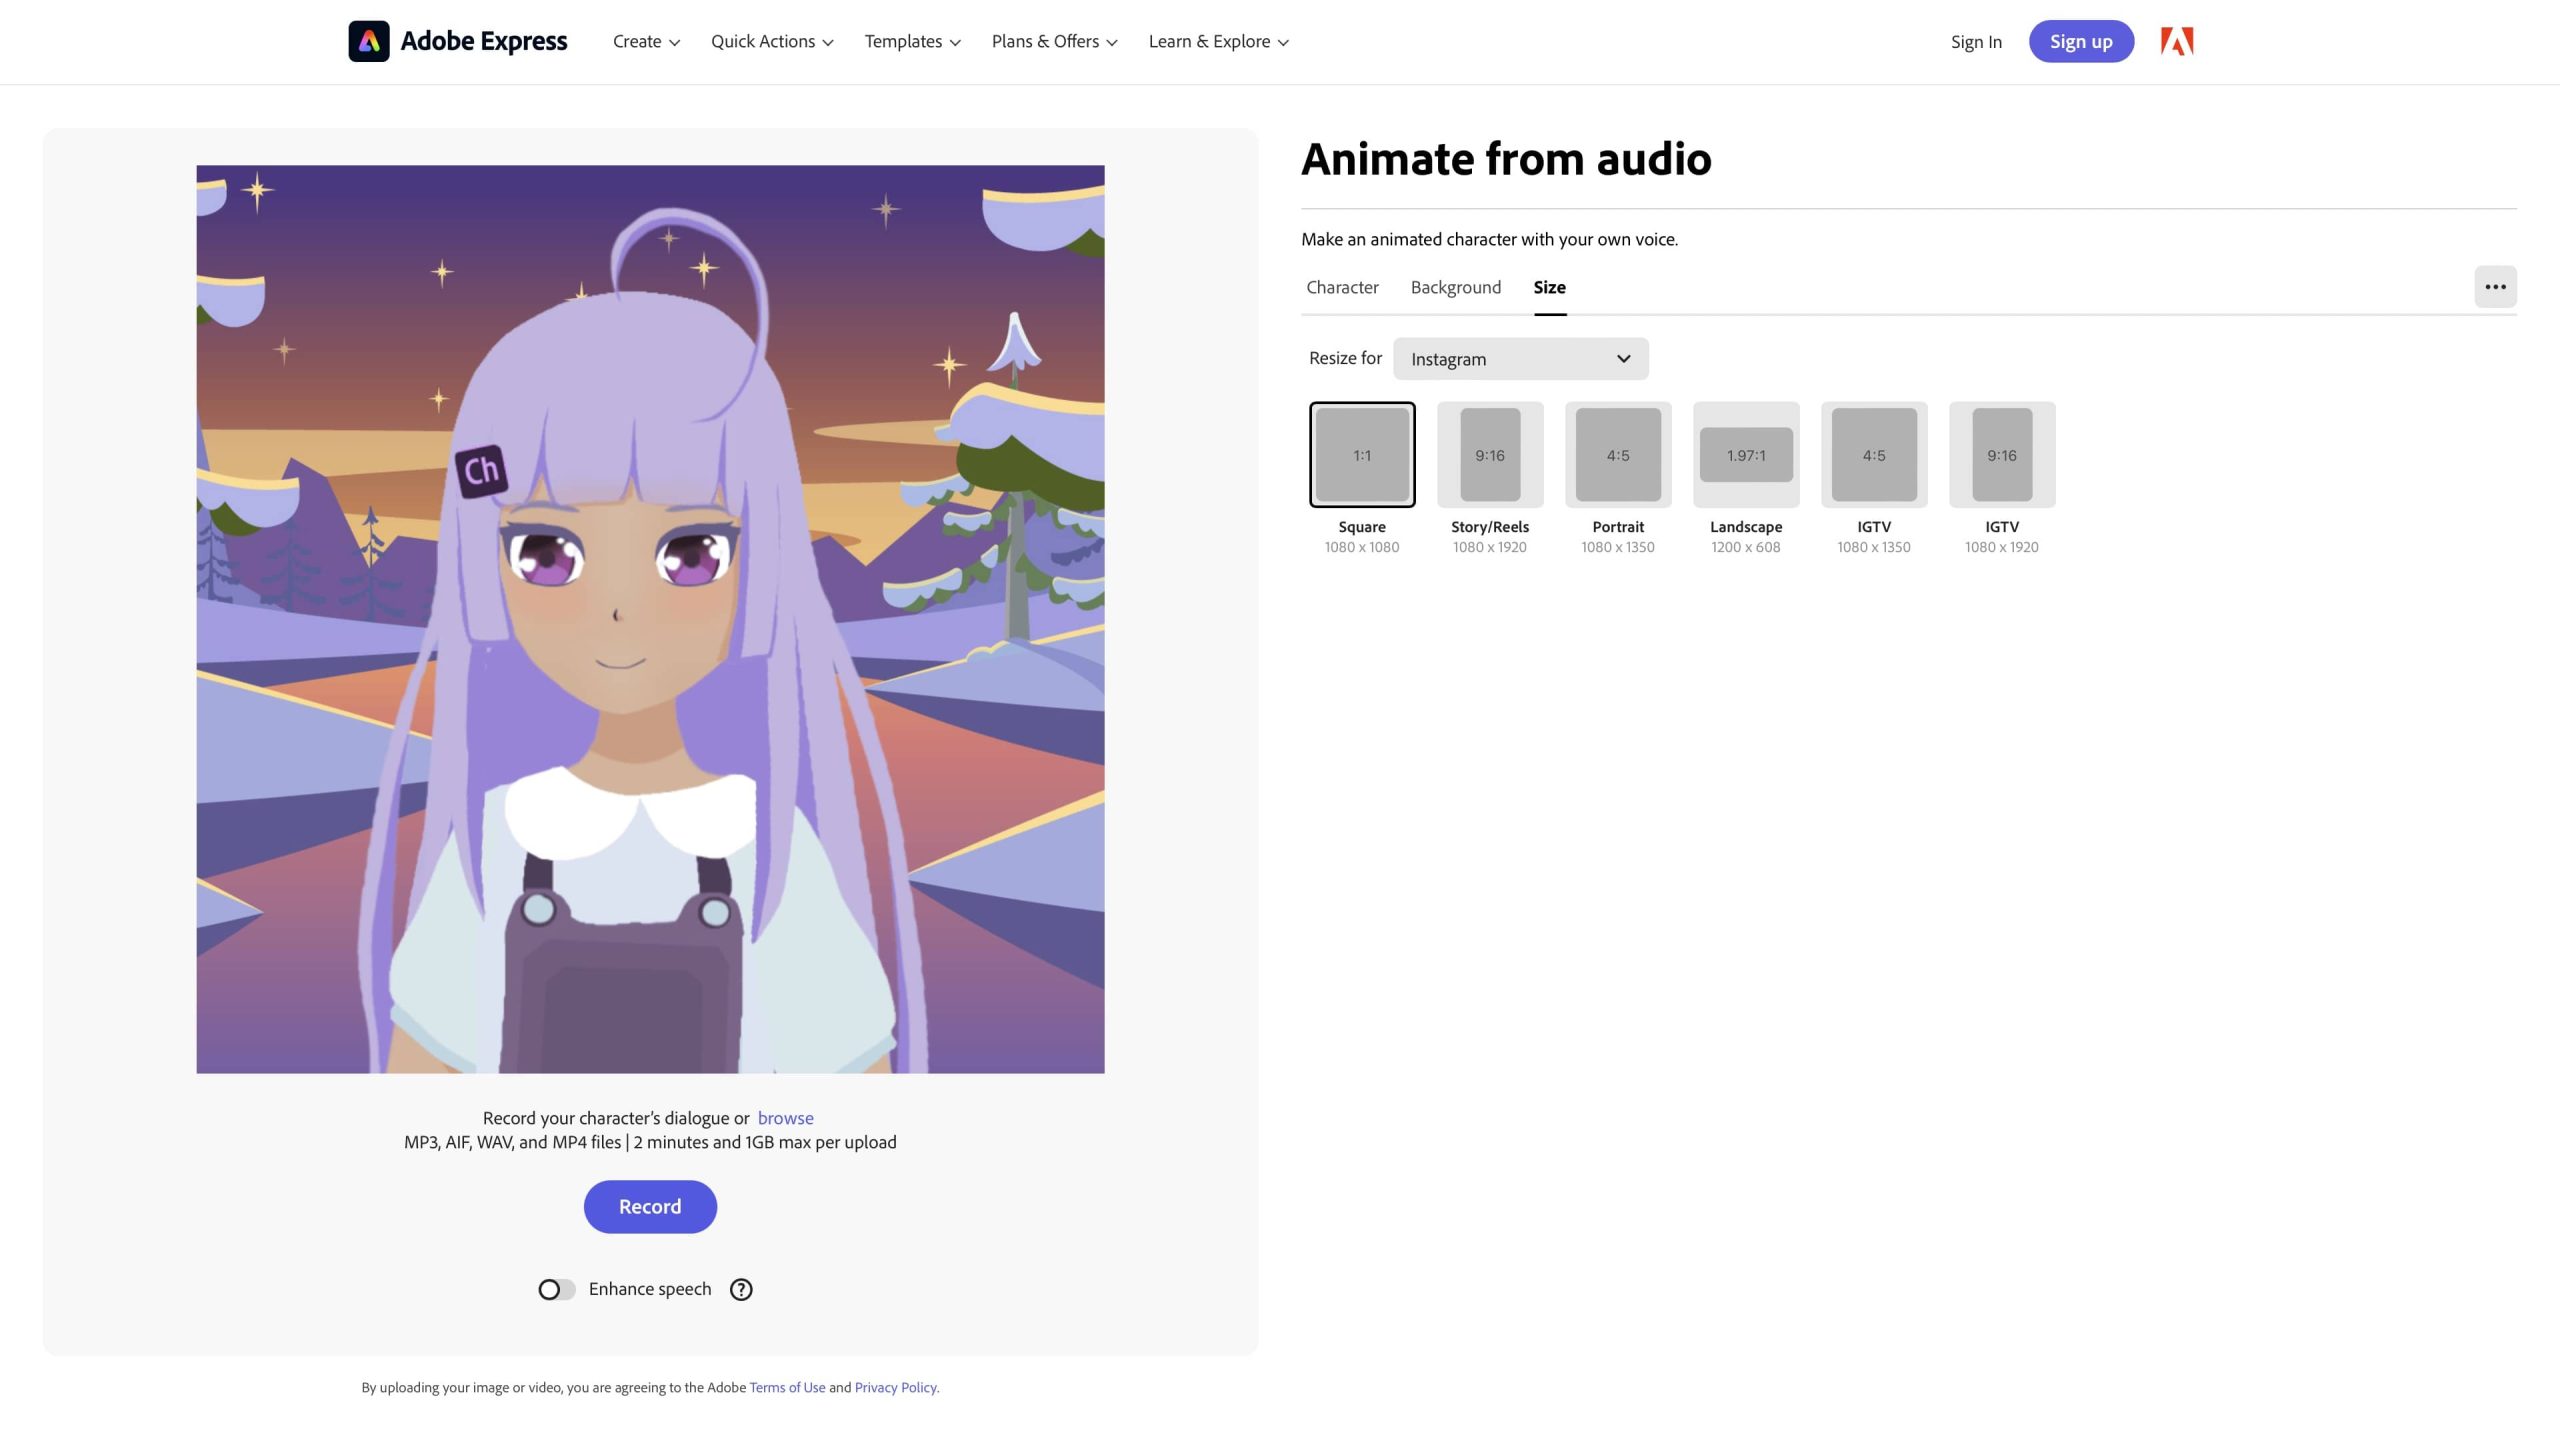
Task: Switch to the Background tab
Action: coord(1455,287)
